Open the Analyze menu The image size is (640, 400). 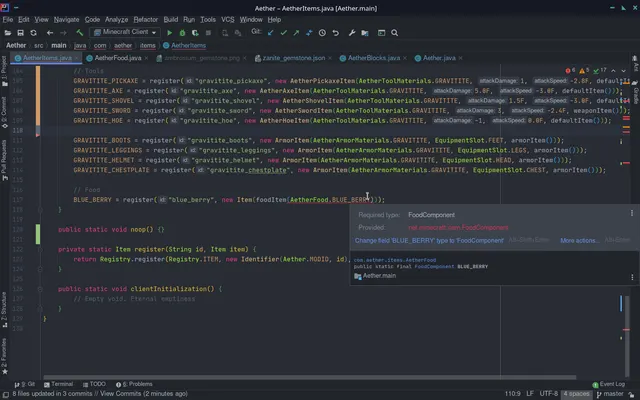click(x=116, y=20)
